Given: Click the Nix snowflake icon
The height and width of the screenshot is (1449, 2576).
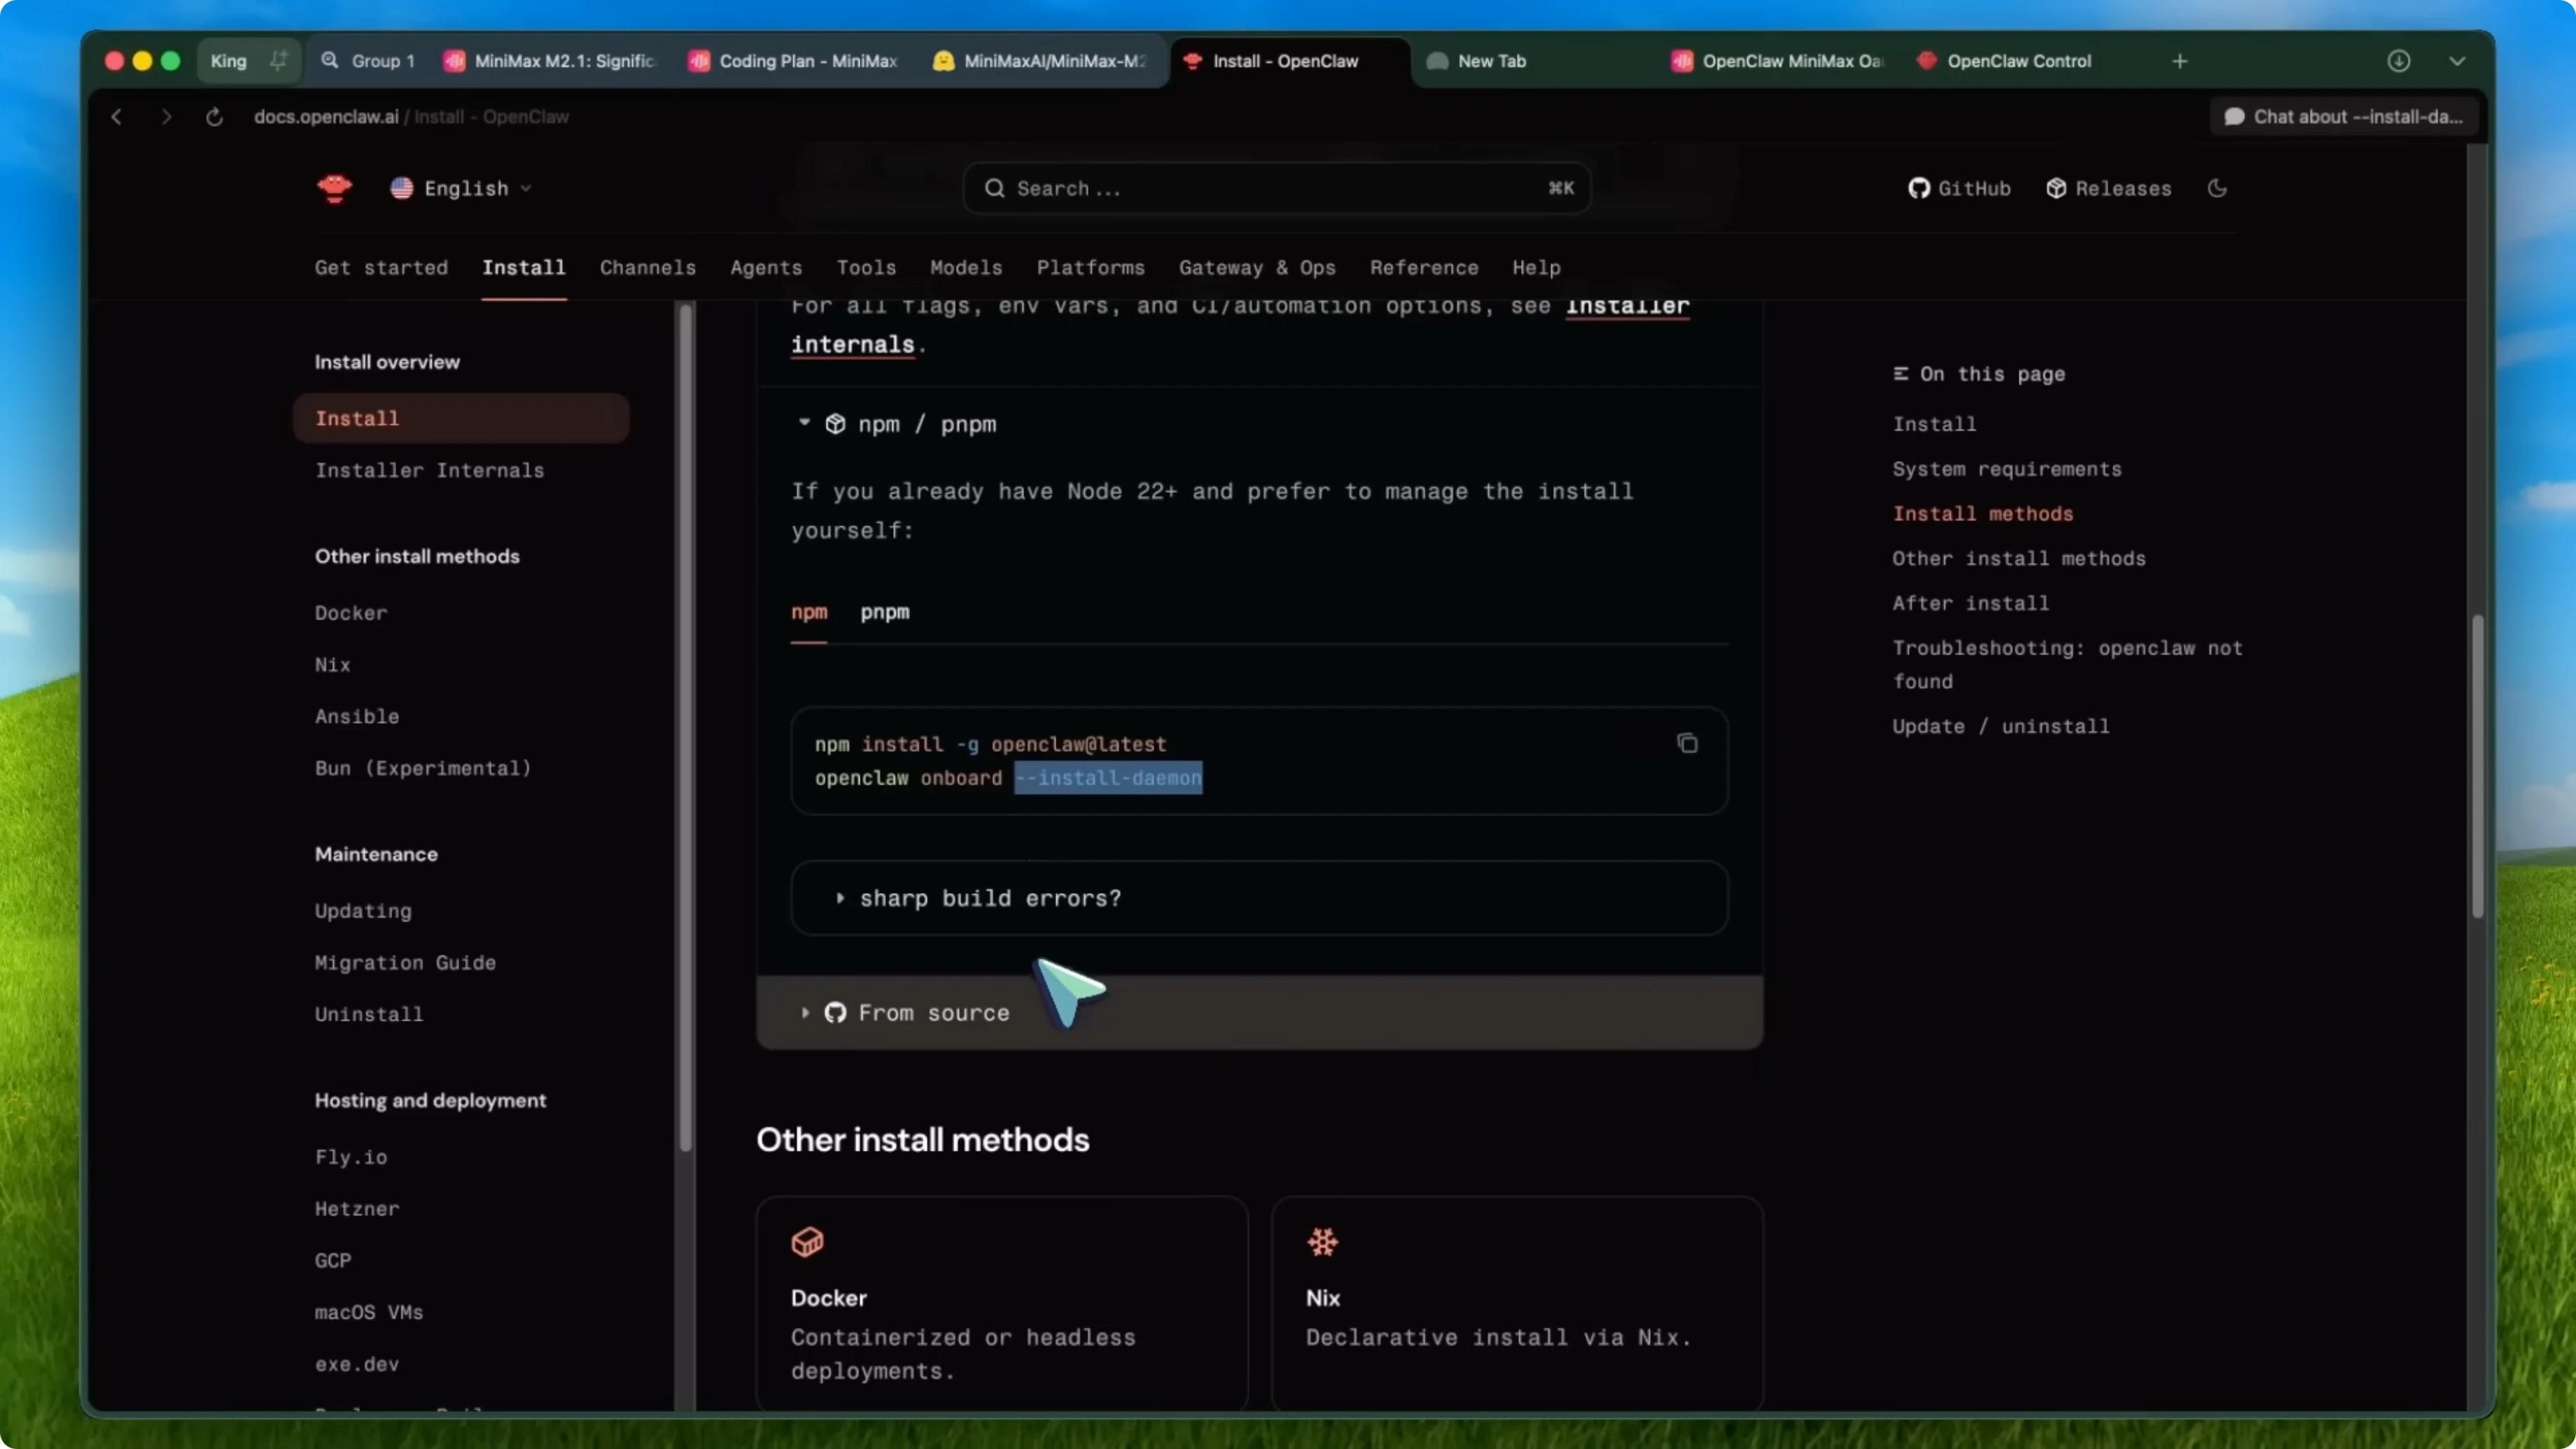Looking at the screenshot, I should click(x=1322, y=1242).
